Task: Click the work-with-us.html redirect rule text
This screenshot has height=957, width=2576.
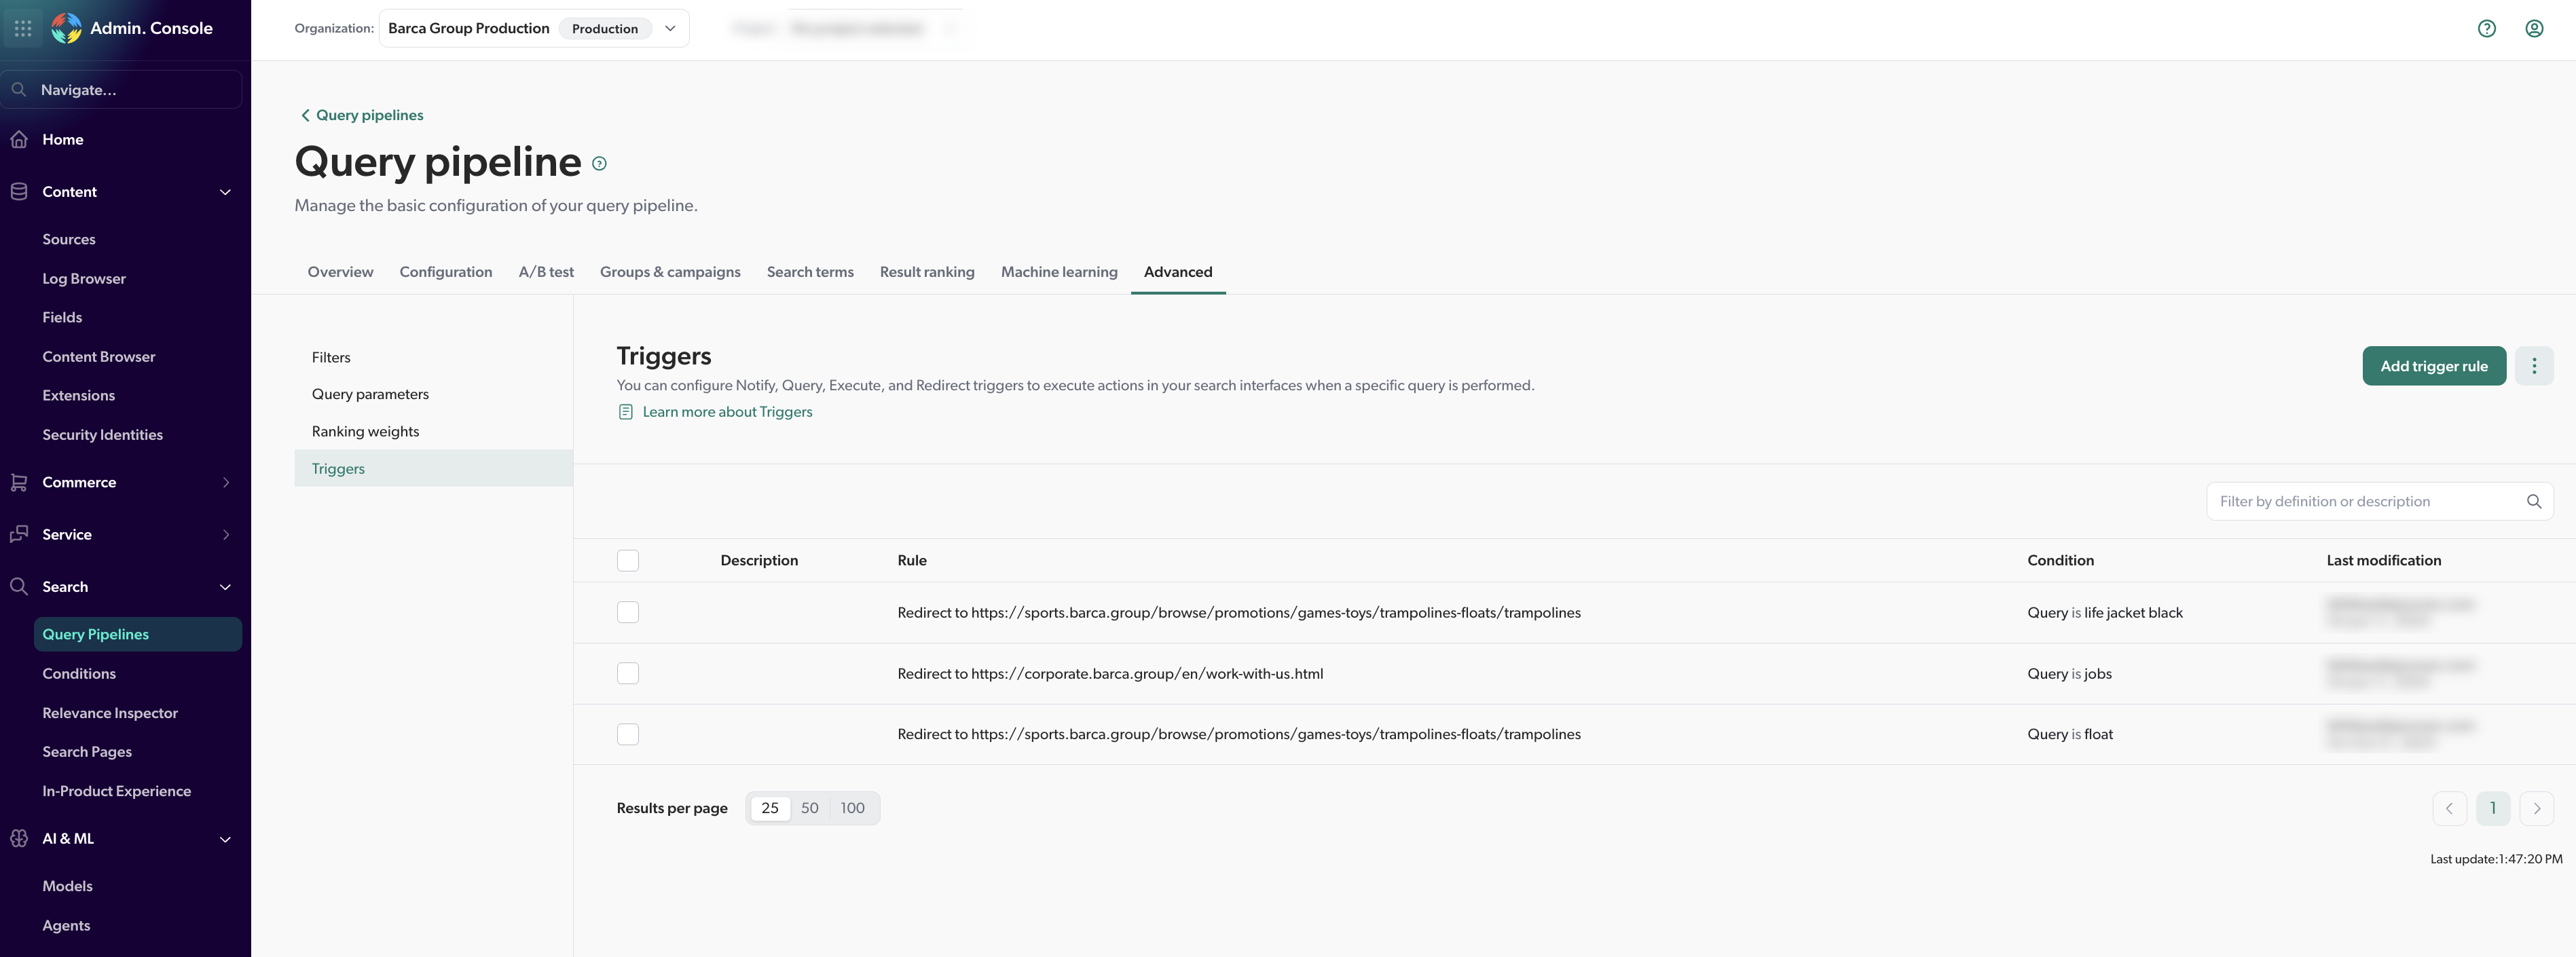Action: [1110, 673]
